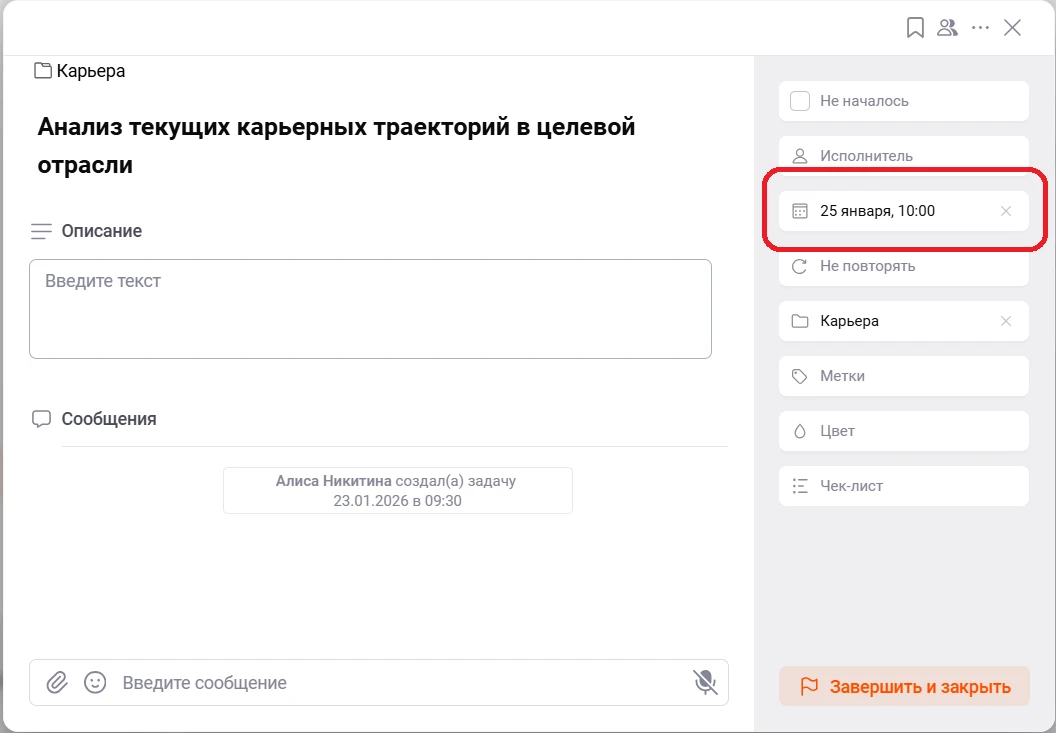Open the participants icon at top
Screen dimensions: 1056x733
(x=947, y=28)
